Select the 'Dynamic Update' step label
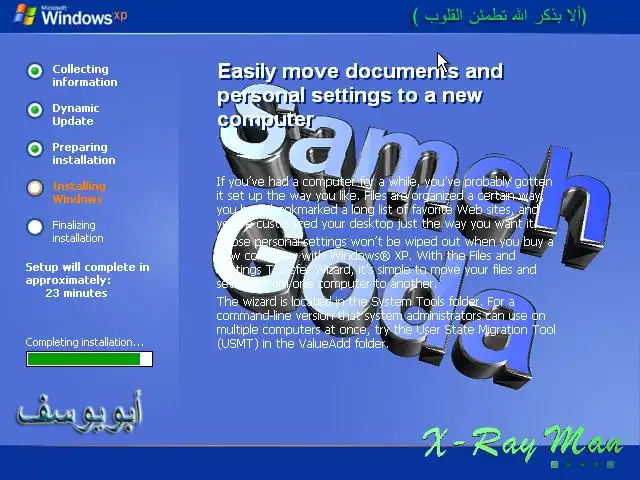Image resolution: width=640 pixels, height=480 pixels. coord(76,115)
